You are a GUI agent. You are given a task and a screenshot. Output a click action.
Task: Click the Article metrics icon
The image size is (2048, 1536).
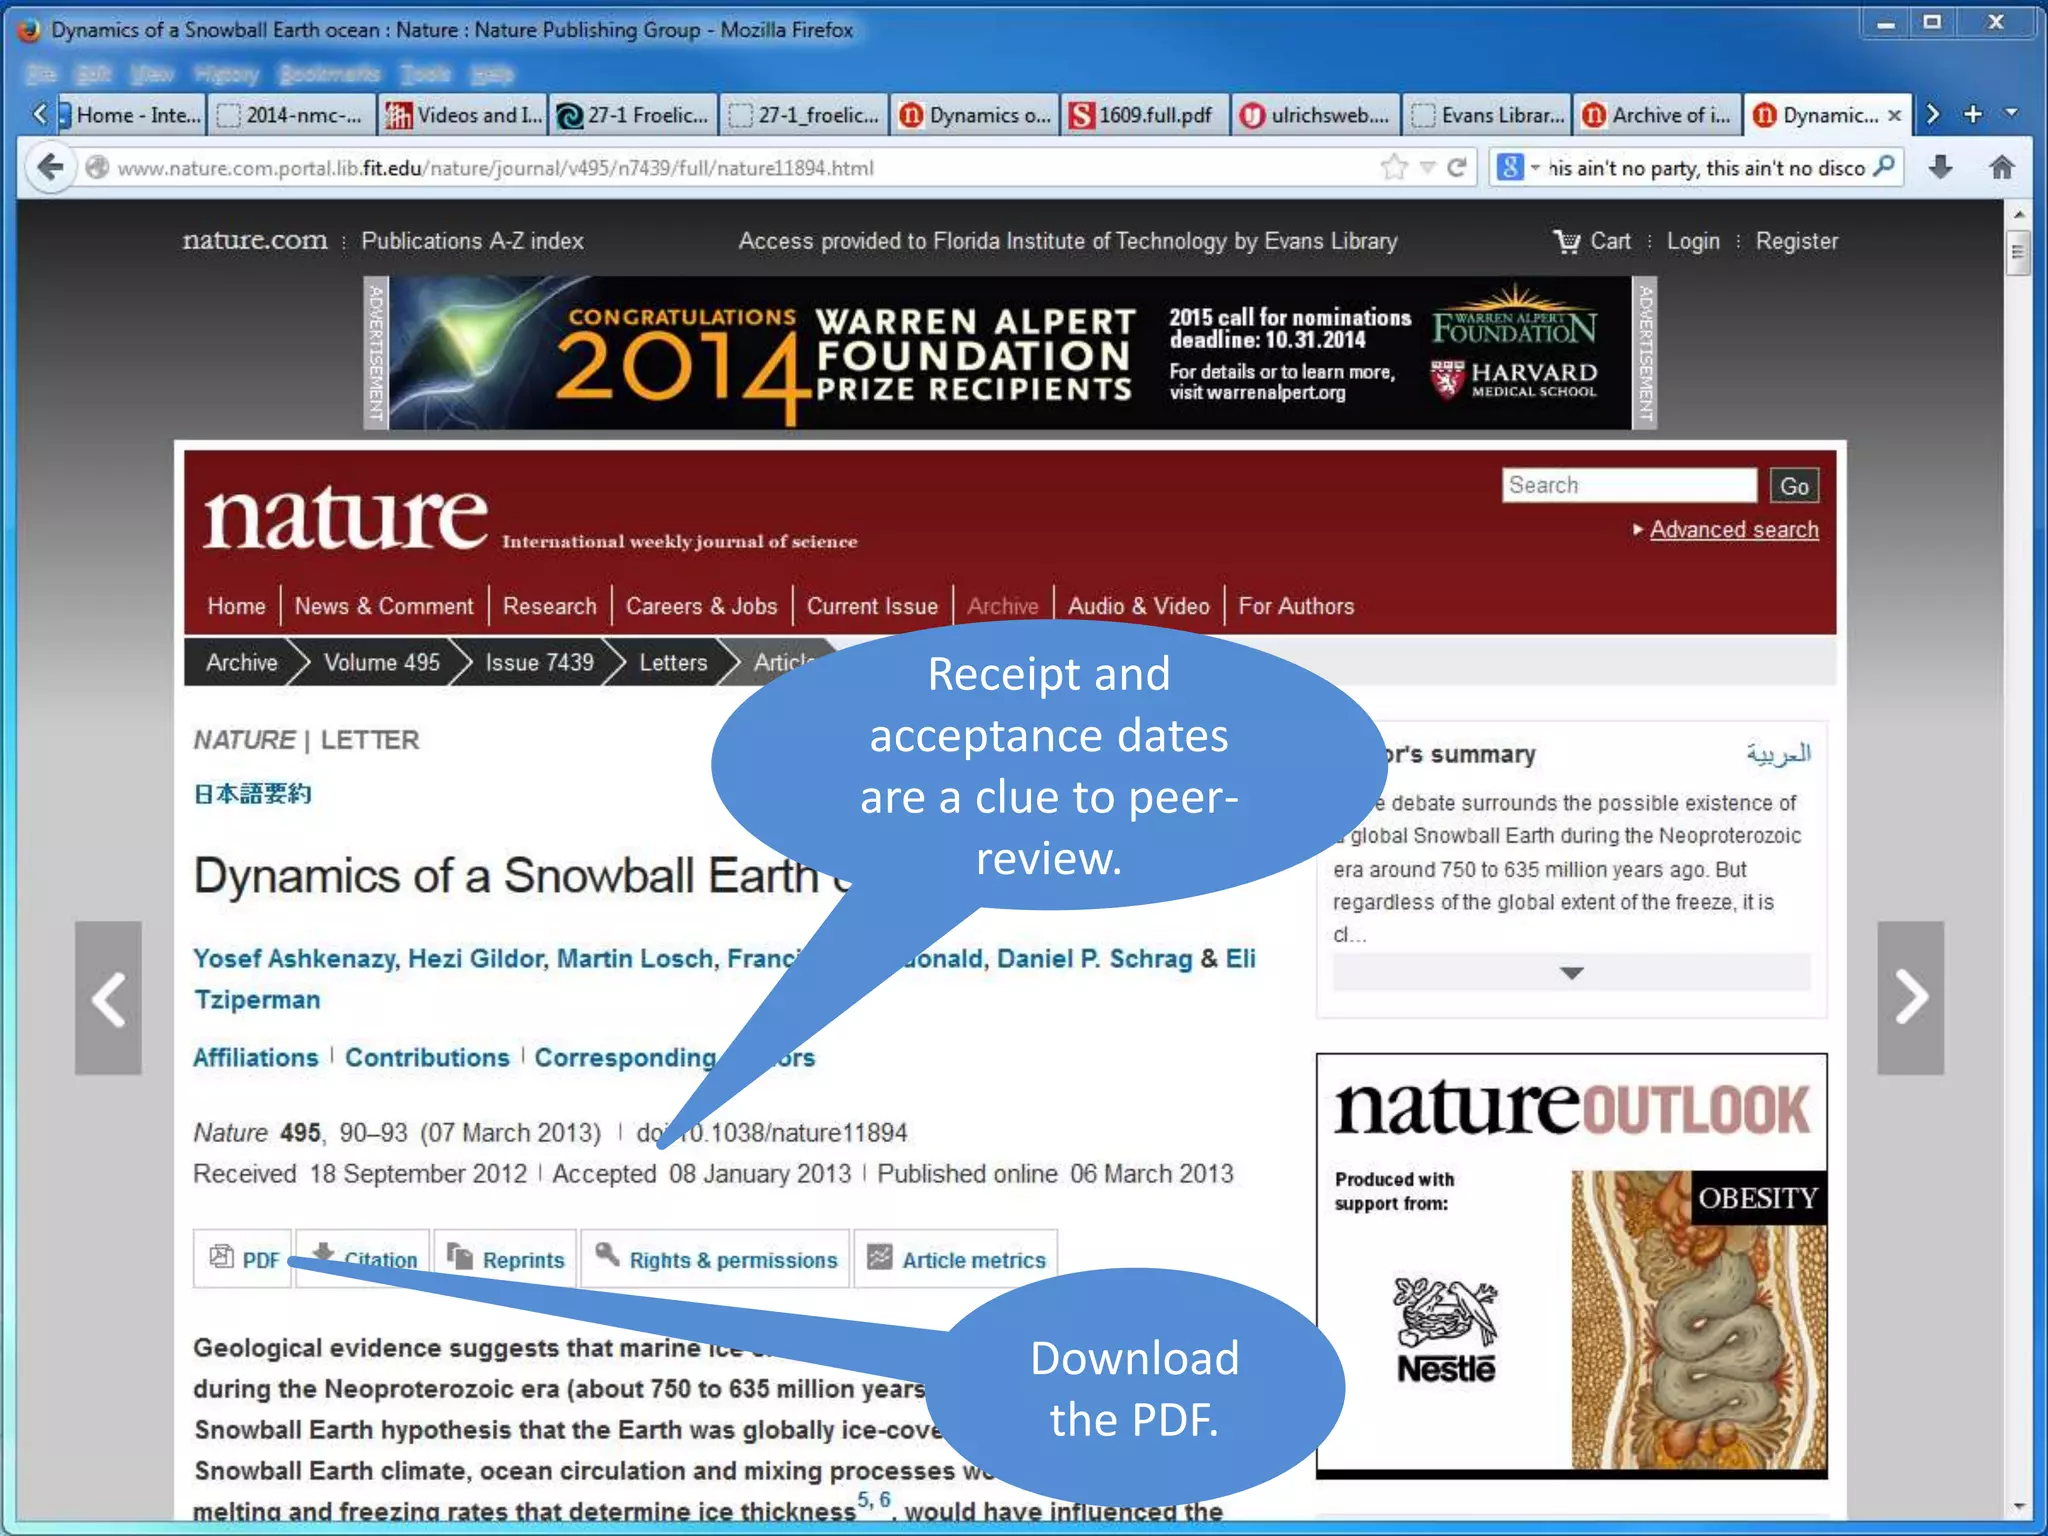tap(879, 1257)
